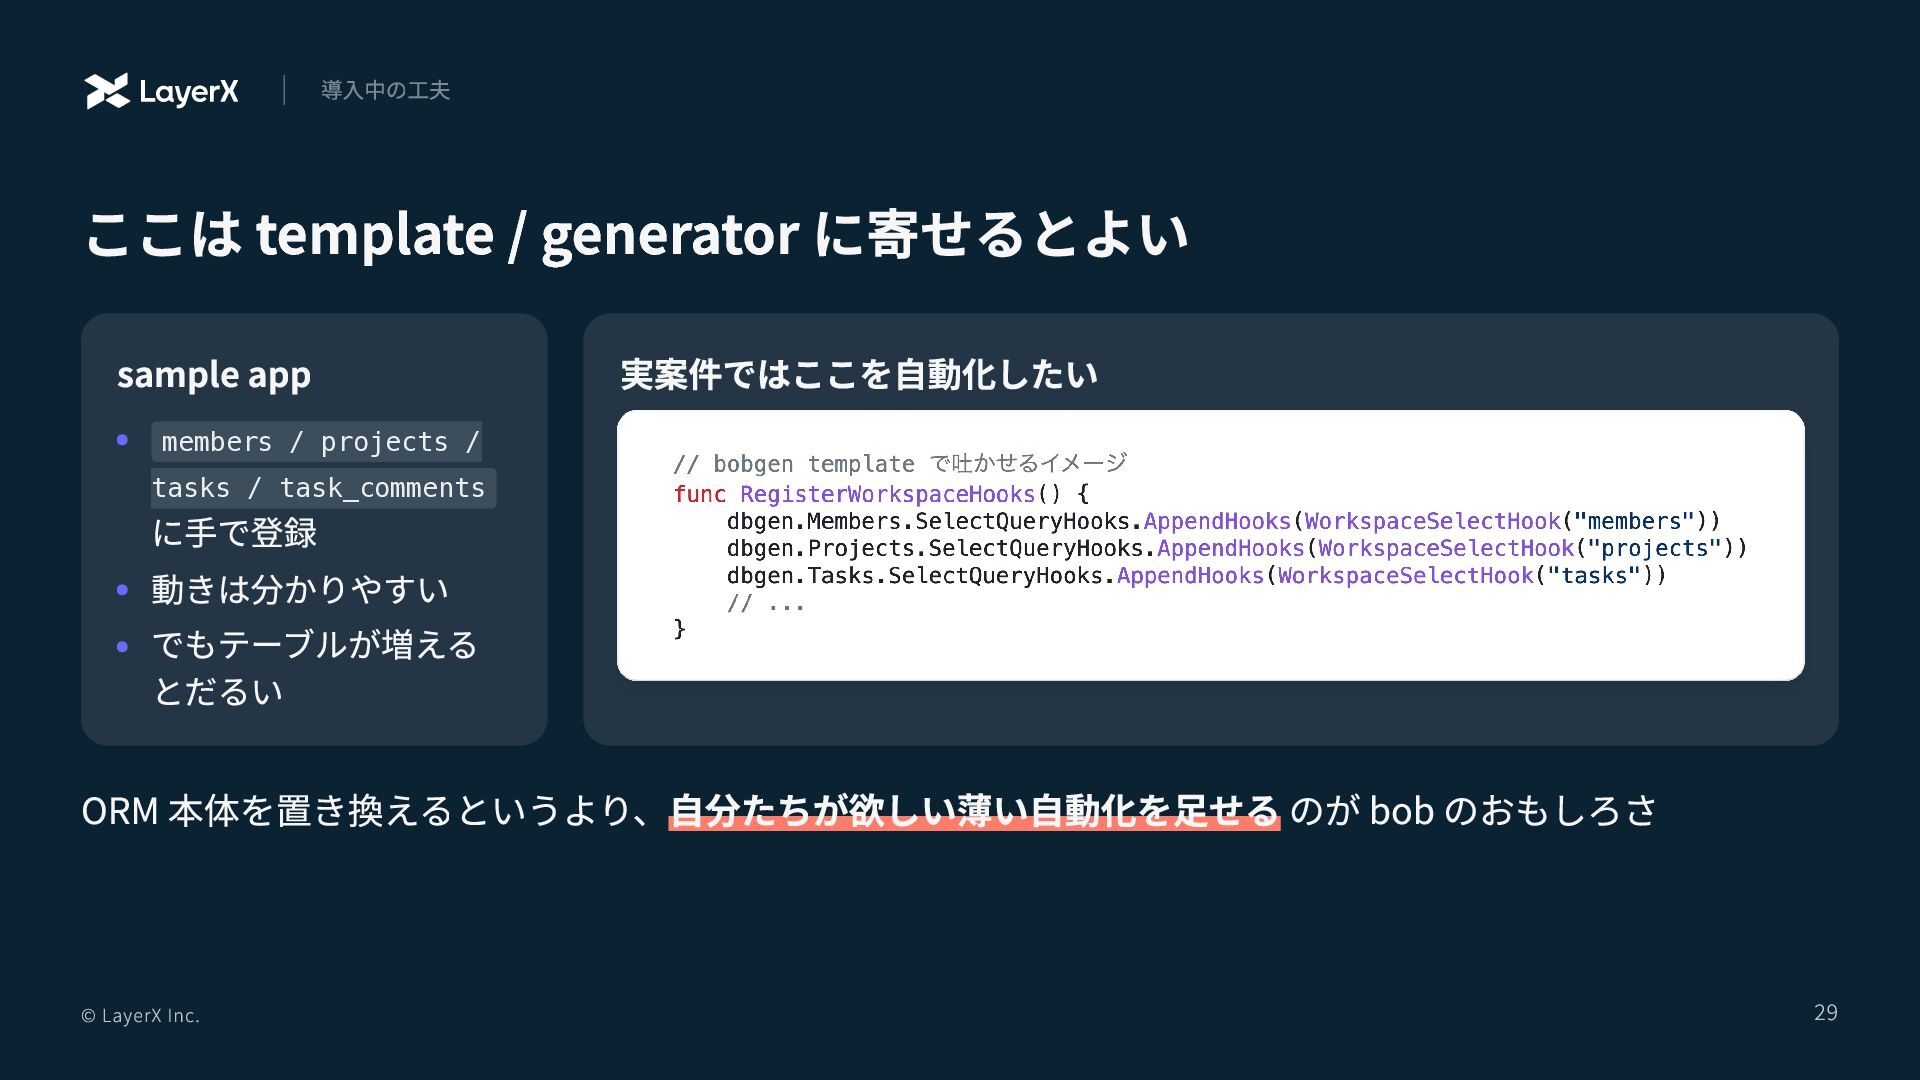Click the LayerX logo icon
Image resolution: width=1920 pixels, height=1080 pixels.
107,91
